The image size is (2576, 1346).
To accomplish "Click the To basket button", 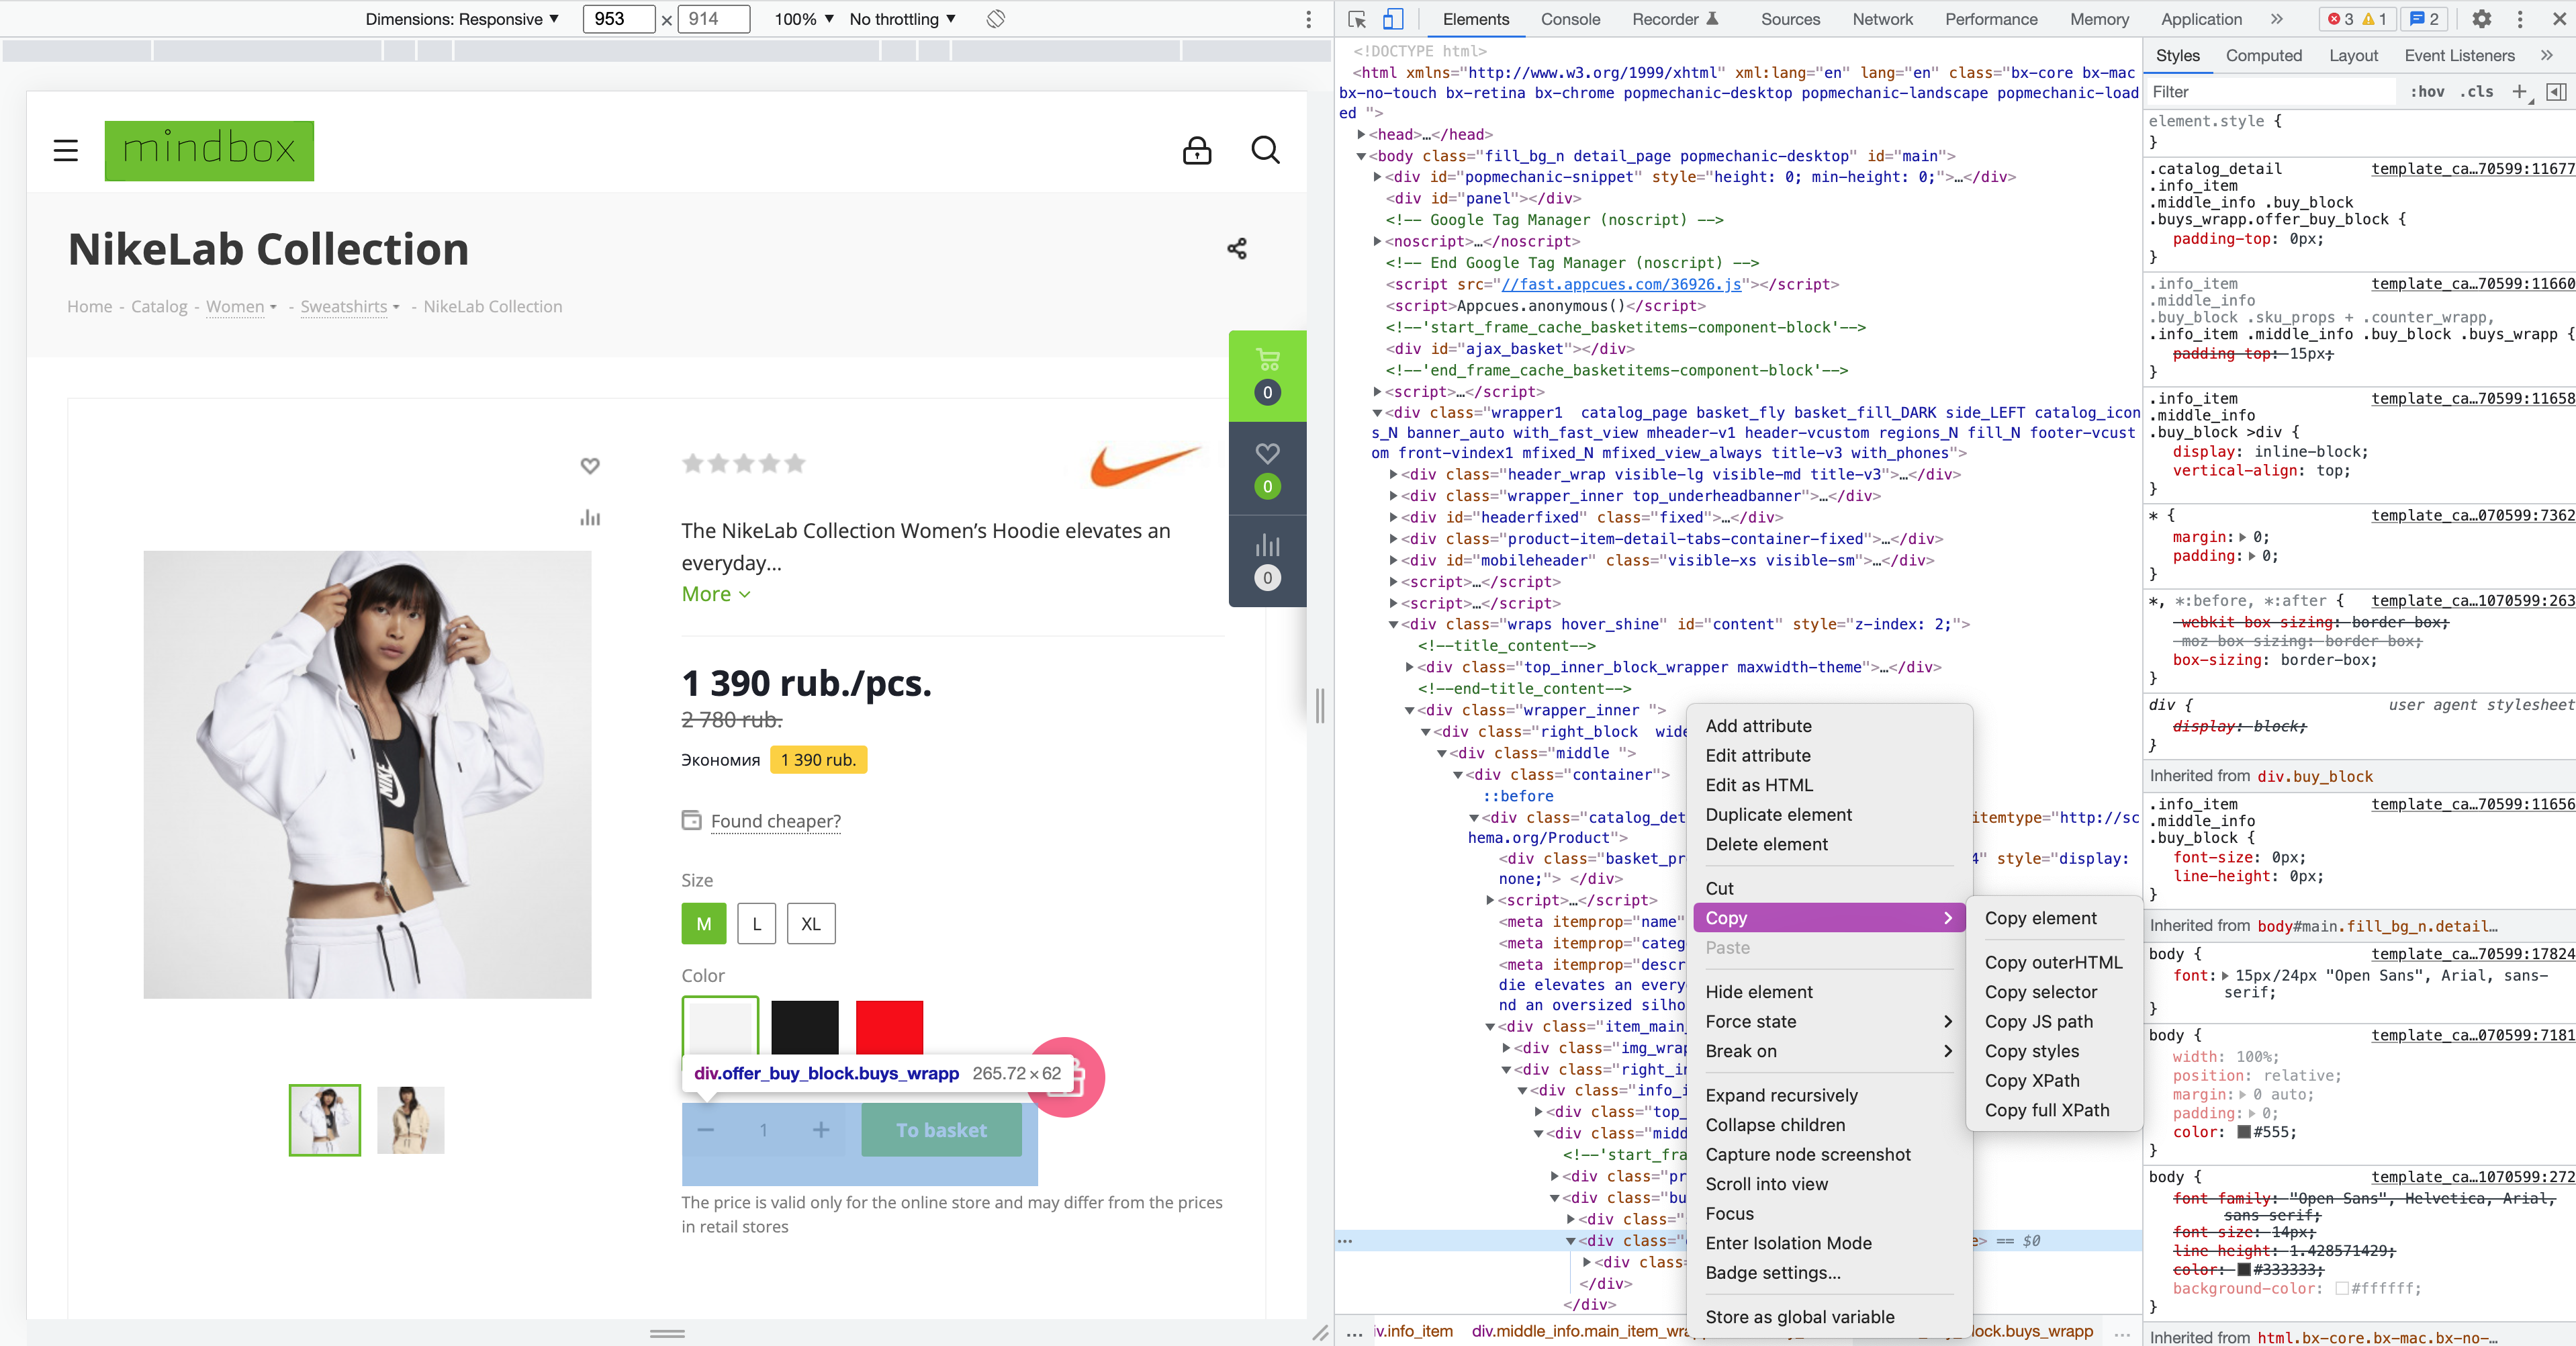I will click(941, 1130).
